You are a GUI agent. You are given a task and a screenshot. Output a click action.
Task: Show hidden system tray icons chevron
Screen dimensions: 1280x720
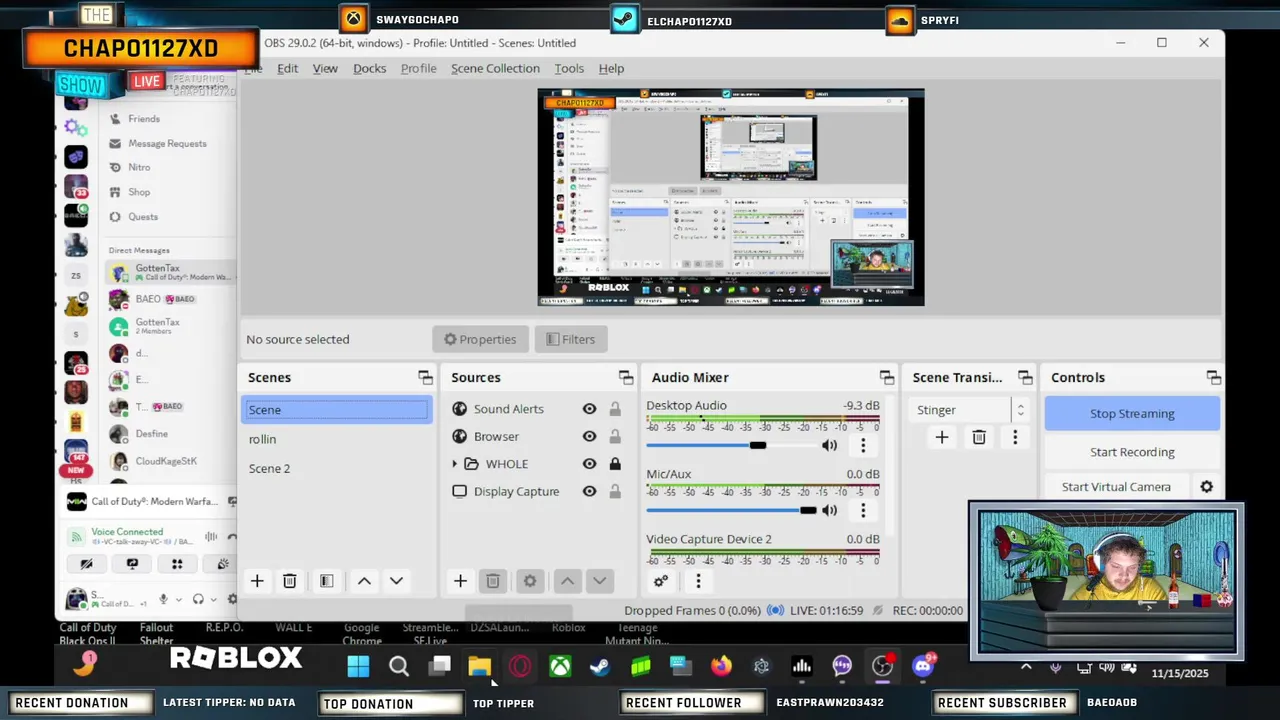point(1026,667)
